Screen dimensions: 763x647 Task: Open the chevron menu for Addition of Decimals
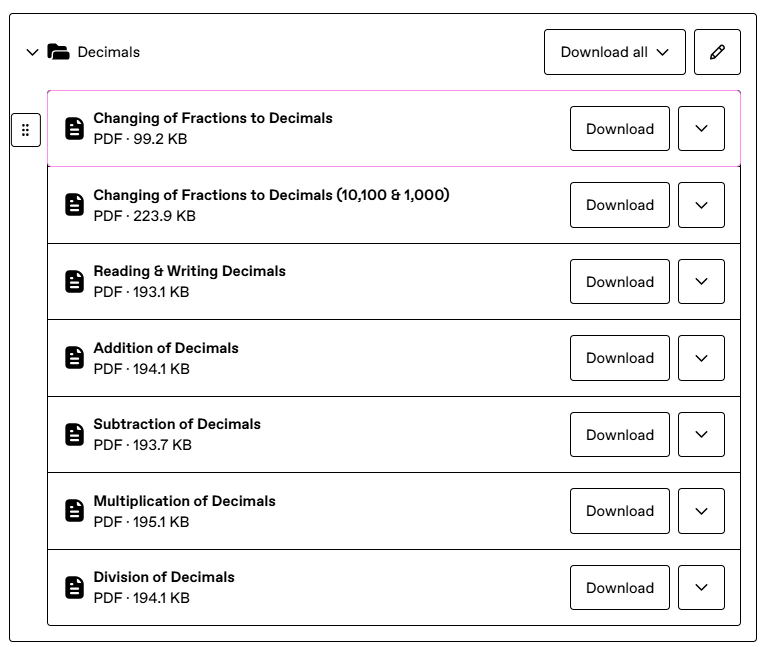701,358
